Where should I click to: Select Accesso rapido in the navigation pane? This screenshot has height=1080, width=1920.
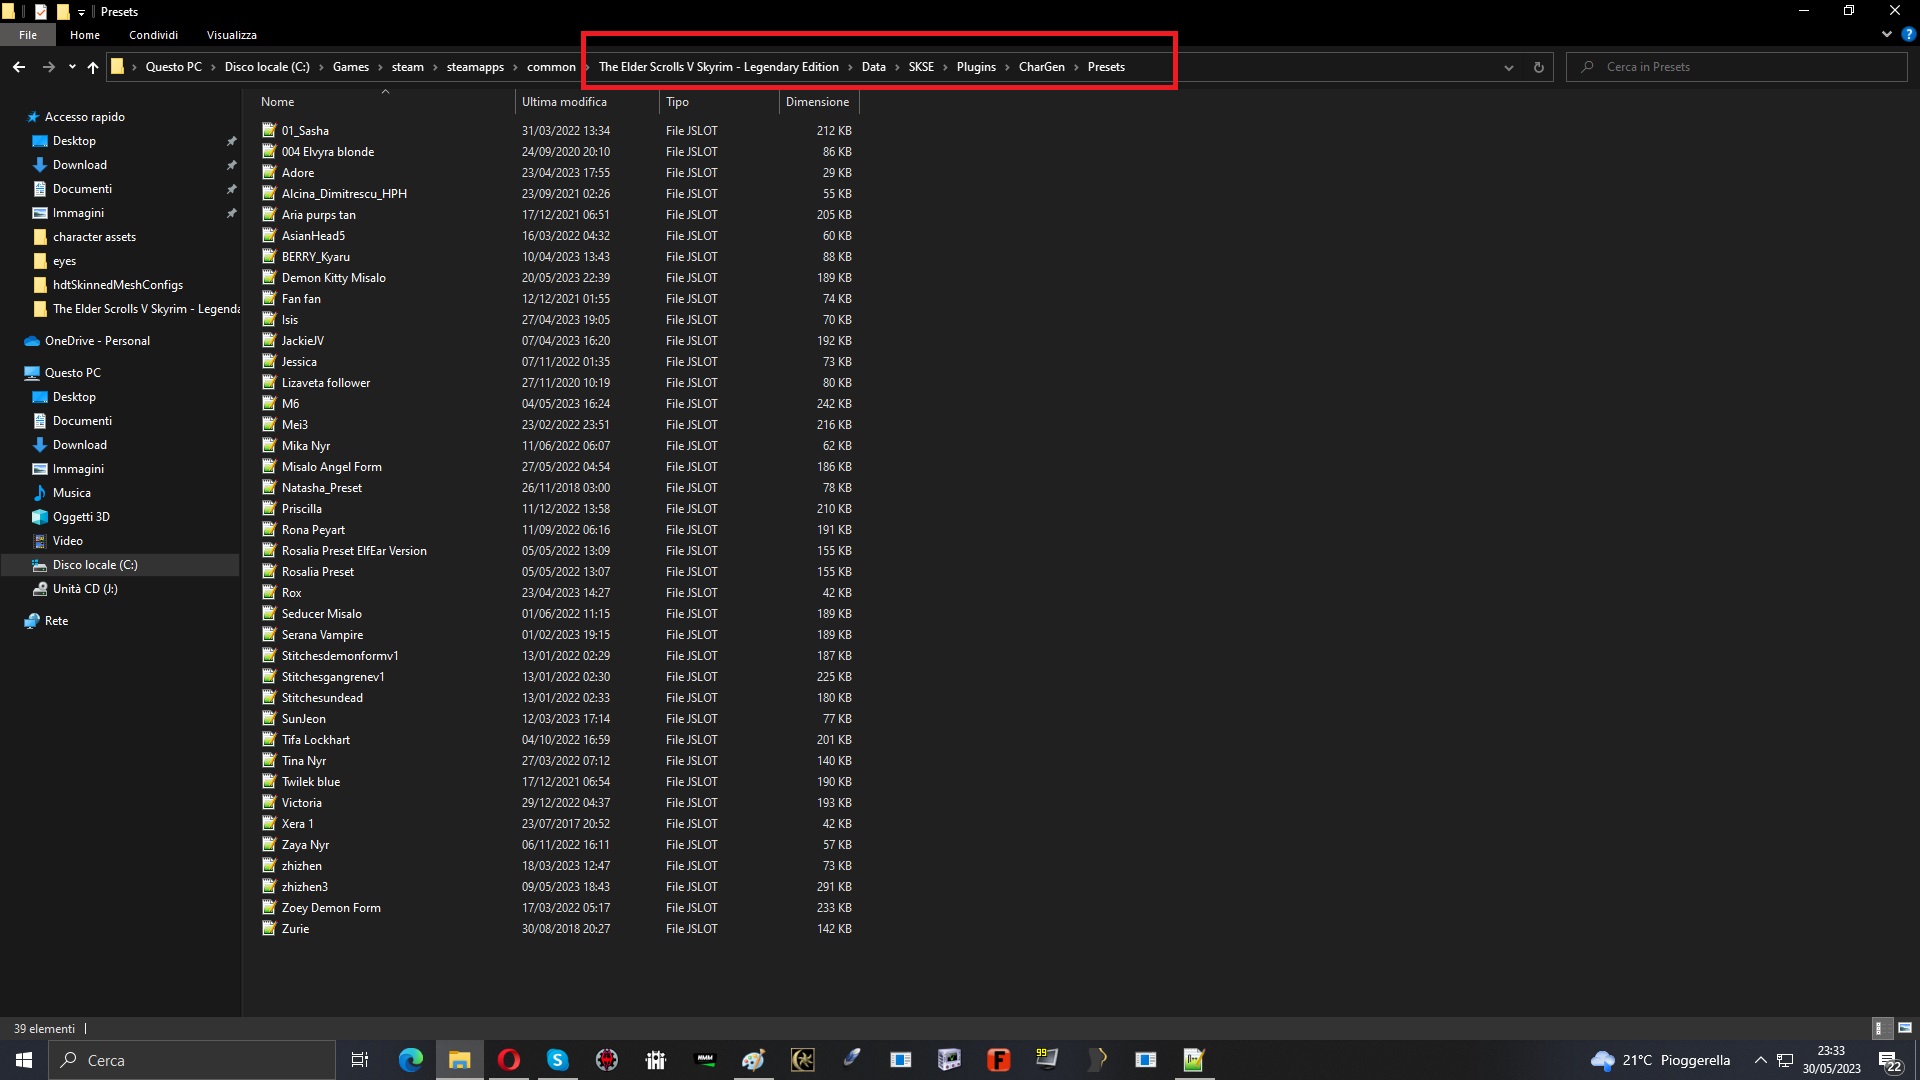[84, 117]
